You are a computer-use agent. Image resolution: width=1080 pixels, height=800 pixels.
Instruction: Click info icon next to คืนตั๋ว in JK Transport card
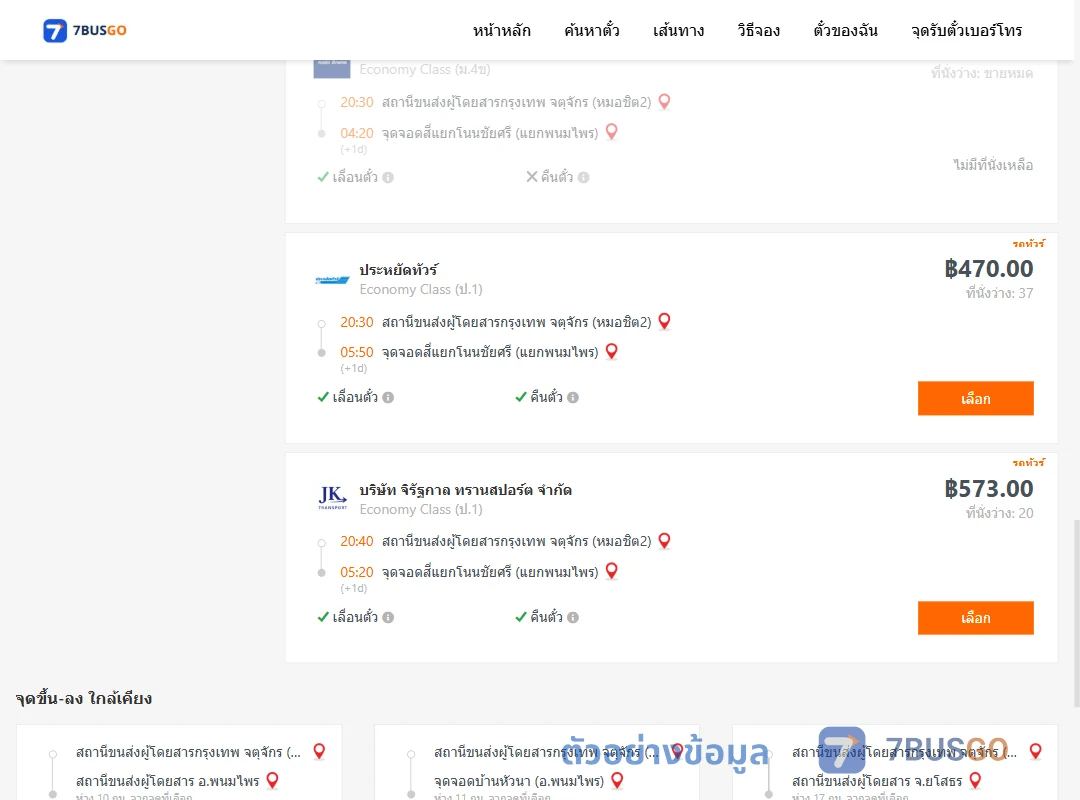pos(573,617)
